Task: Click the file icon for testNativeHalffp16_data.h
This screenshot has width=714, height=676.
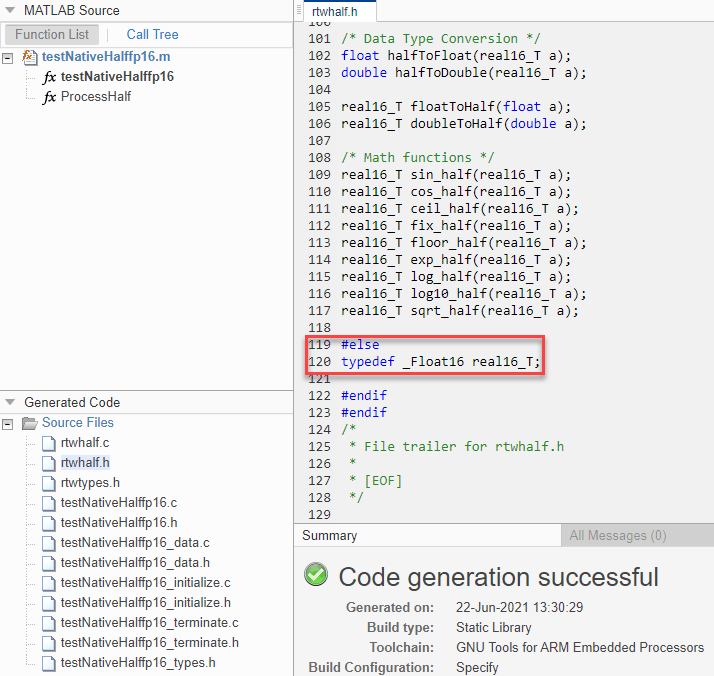Action: pyautogui.click(x=49, y=564)
